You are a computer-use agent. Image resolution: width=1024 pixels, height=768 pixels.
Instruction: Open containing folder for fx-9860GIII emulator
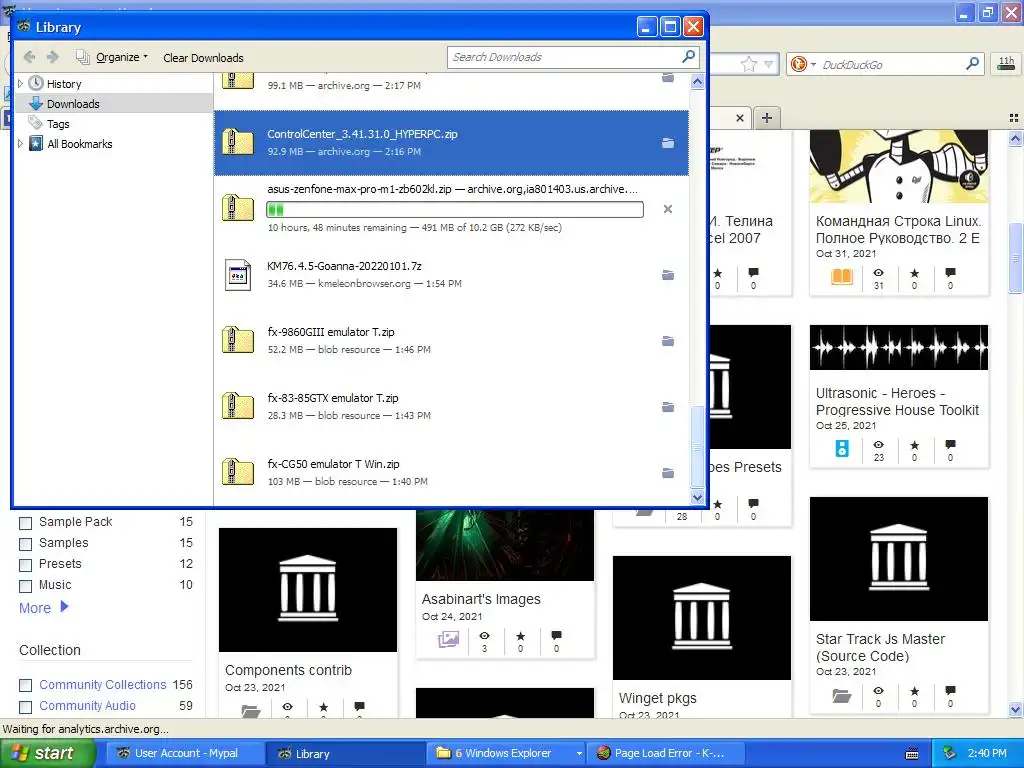[x=667, y=341]
